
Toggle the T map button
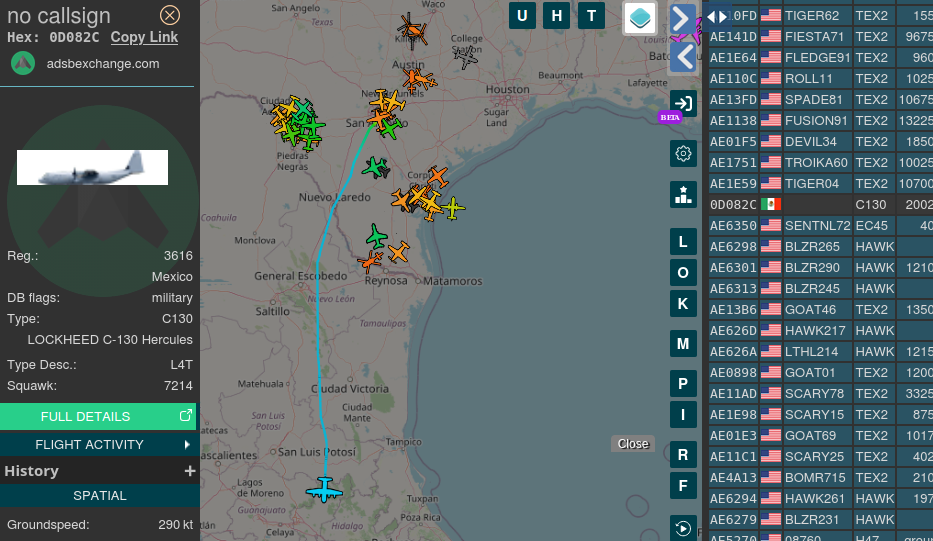(x=591, y=15)
